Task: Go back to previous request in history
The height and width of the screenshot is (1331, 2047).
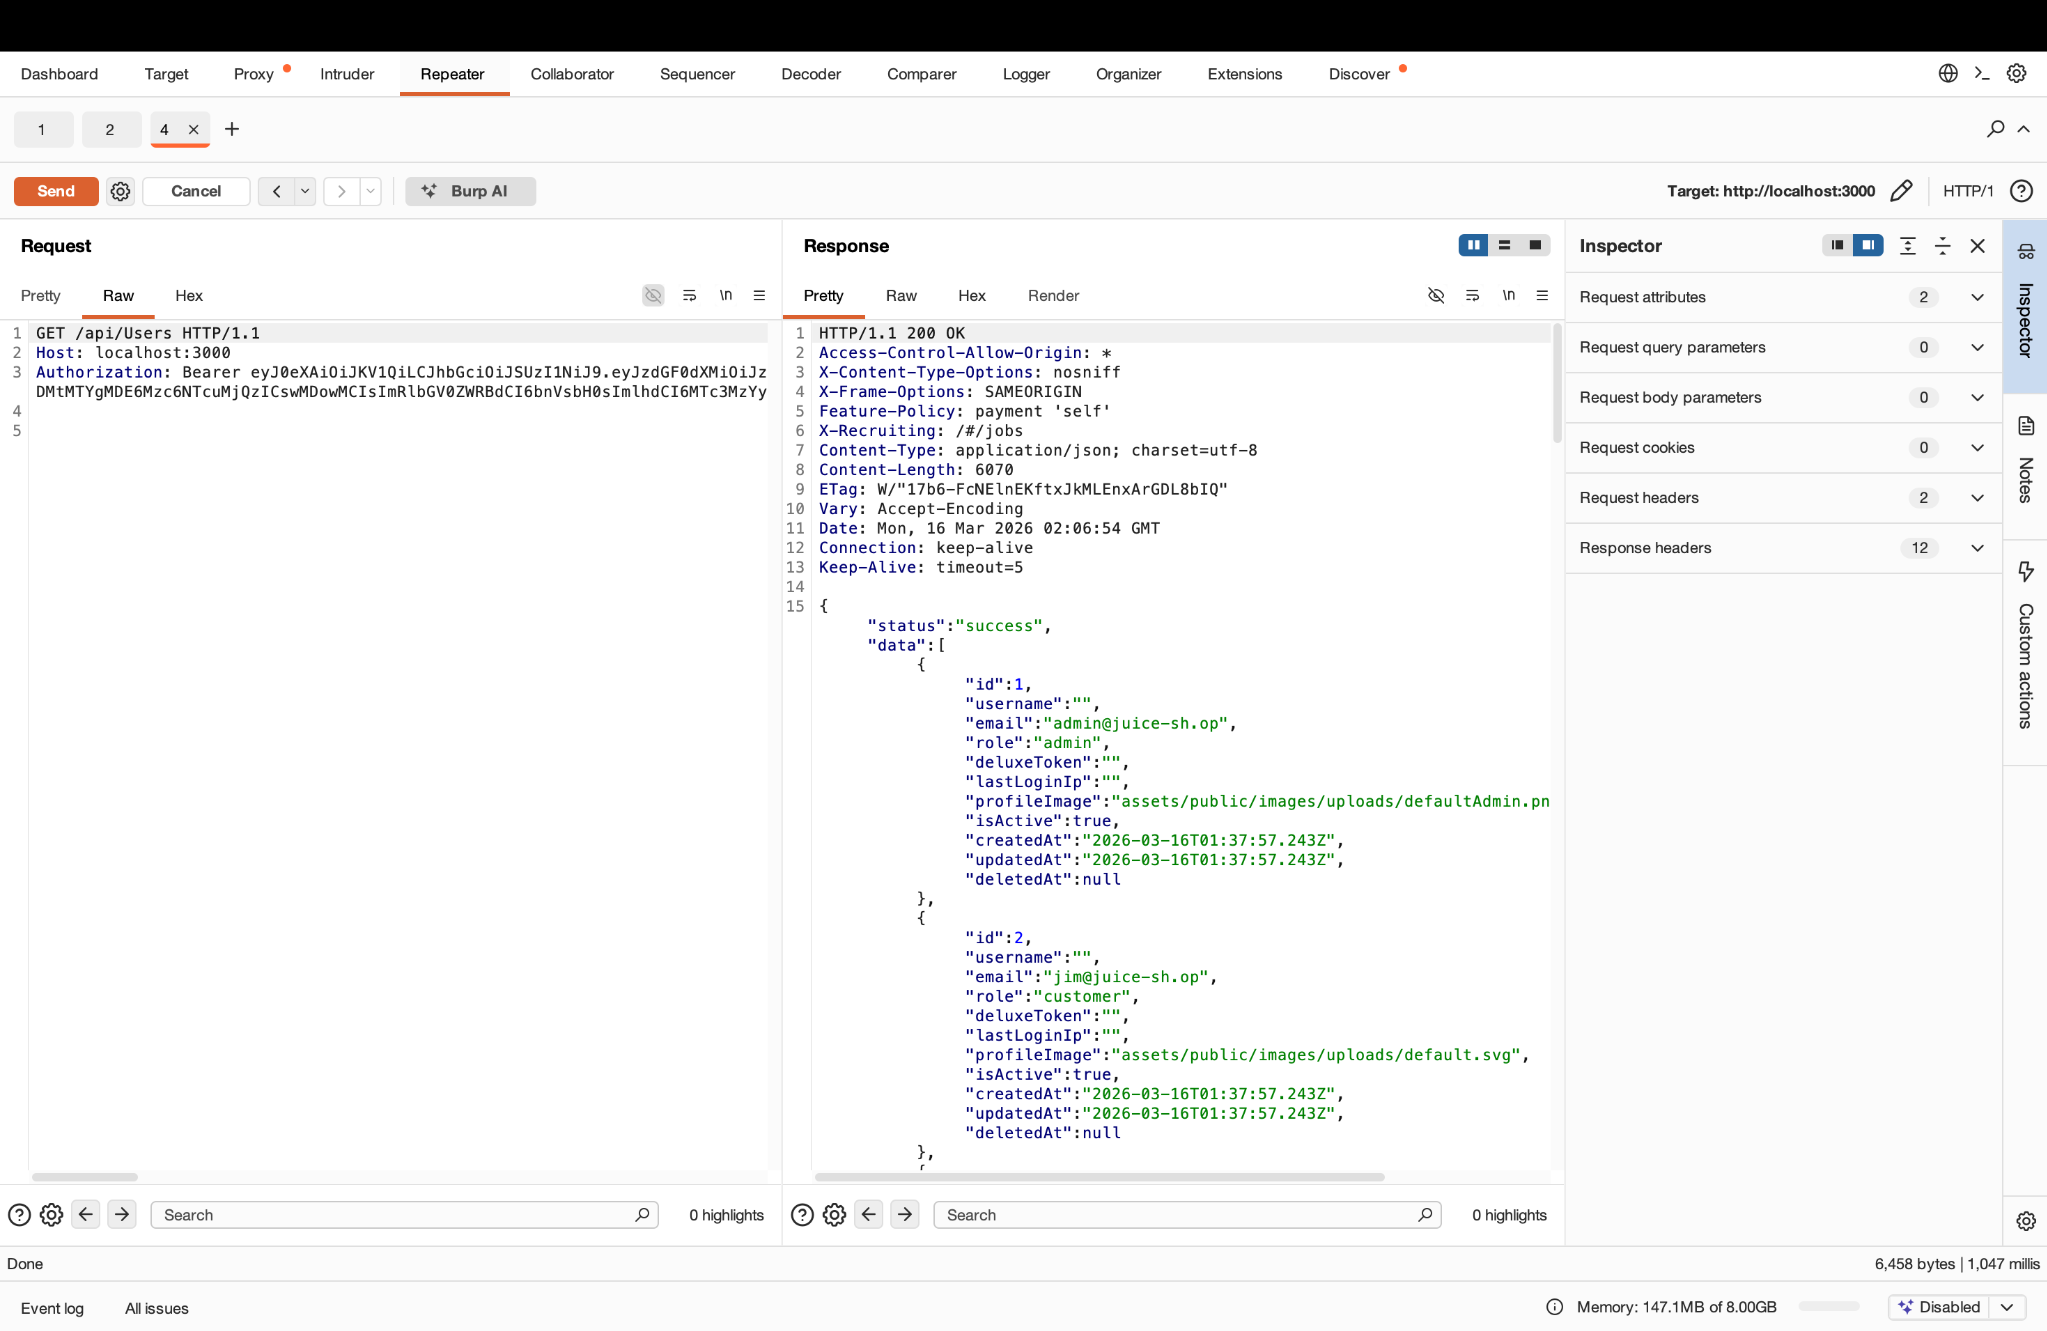Action: pos(276,191)
